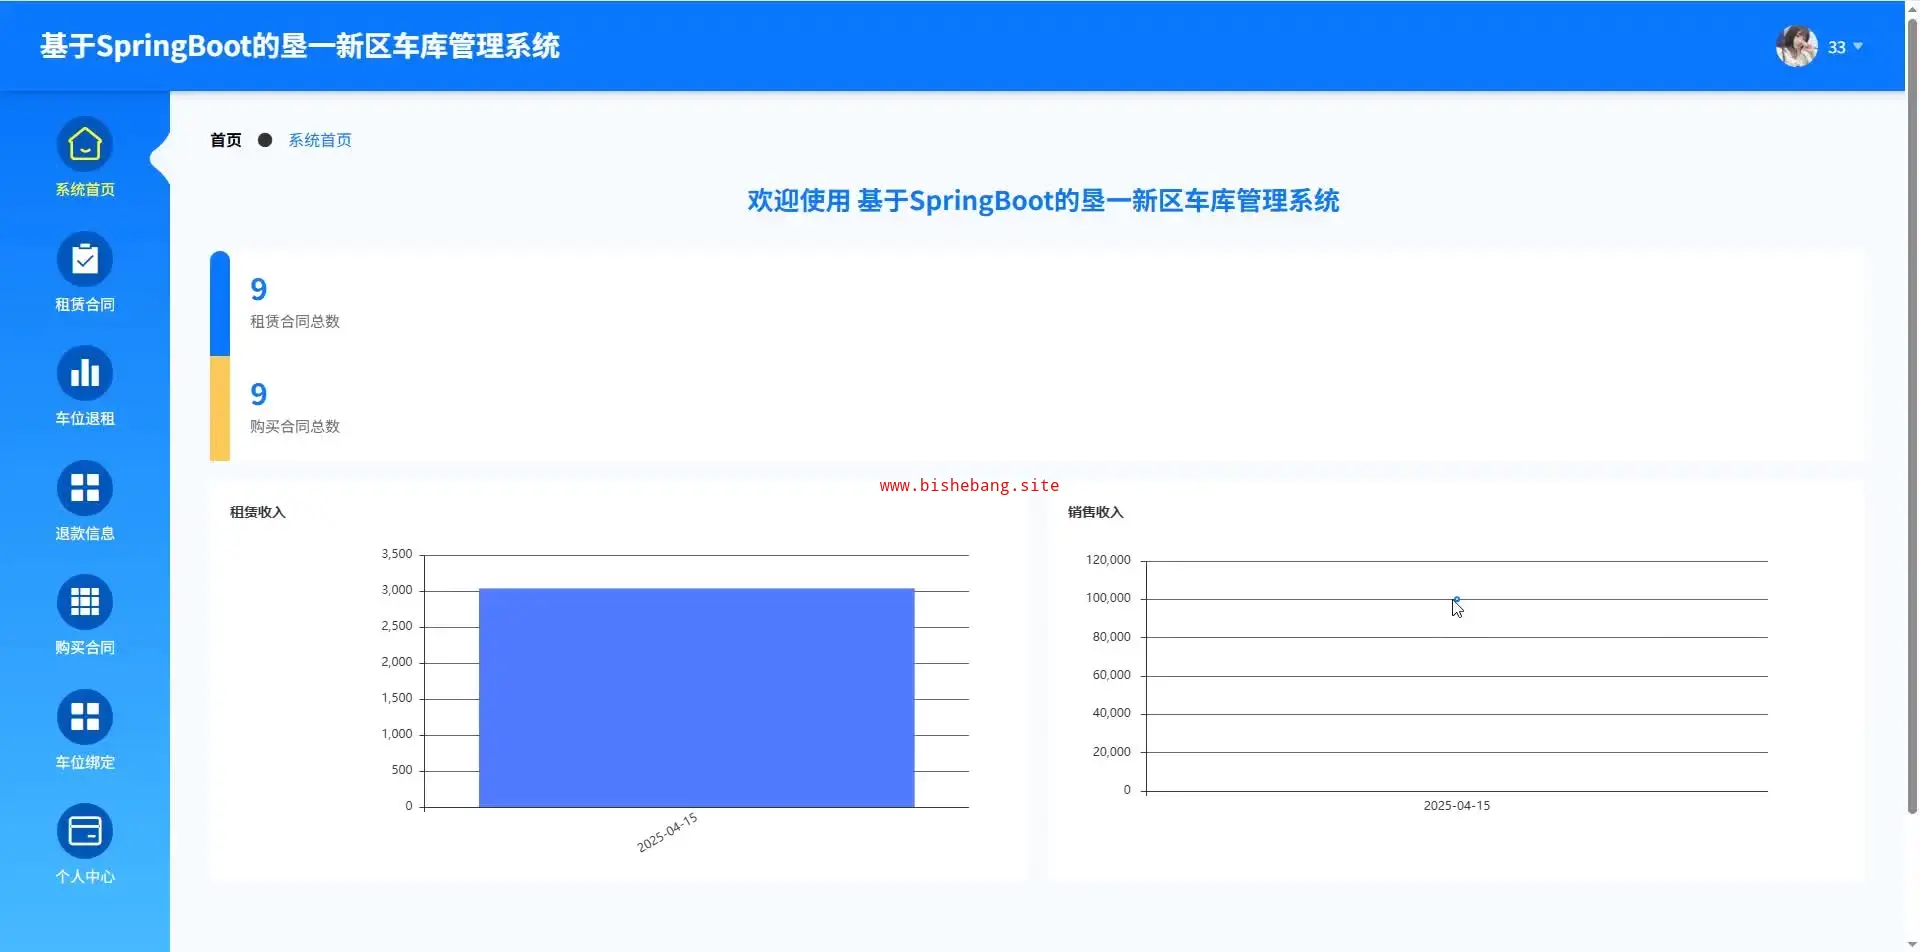Image resolution: width=1920 pixels, height=952 pixels.
Task: Click the user avatar picture
Action: coord(1797,46)
